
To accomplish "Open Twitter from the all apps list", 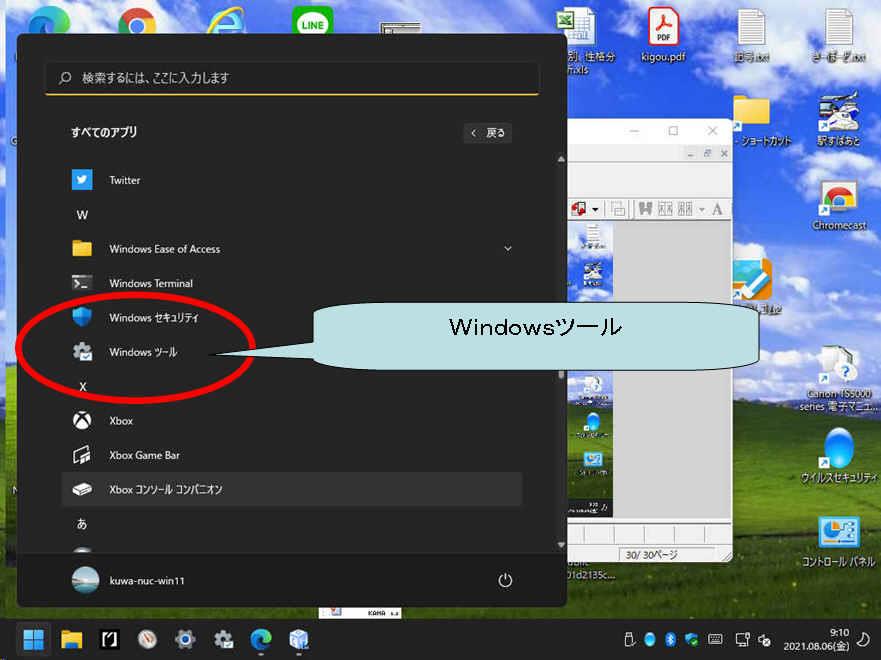I will coord(292,180).
